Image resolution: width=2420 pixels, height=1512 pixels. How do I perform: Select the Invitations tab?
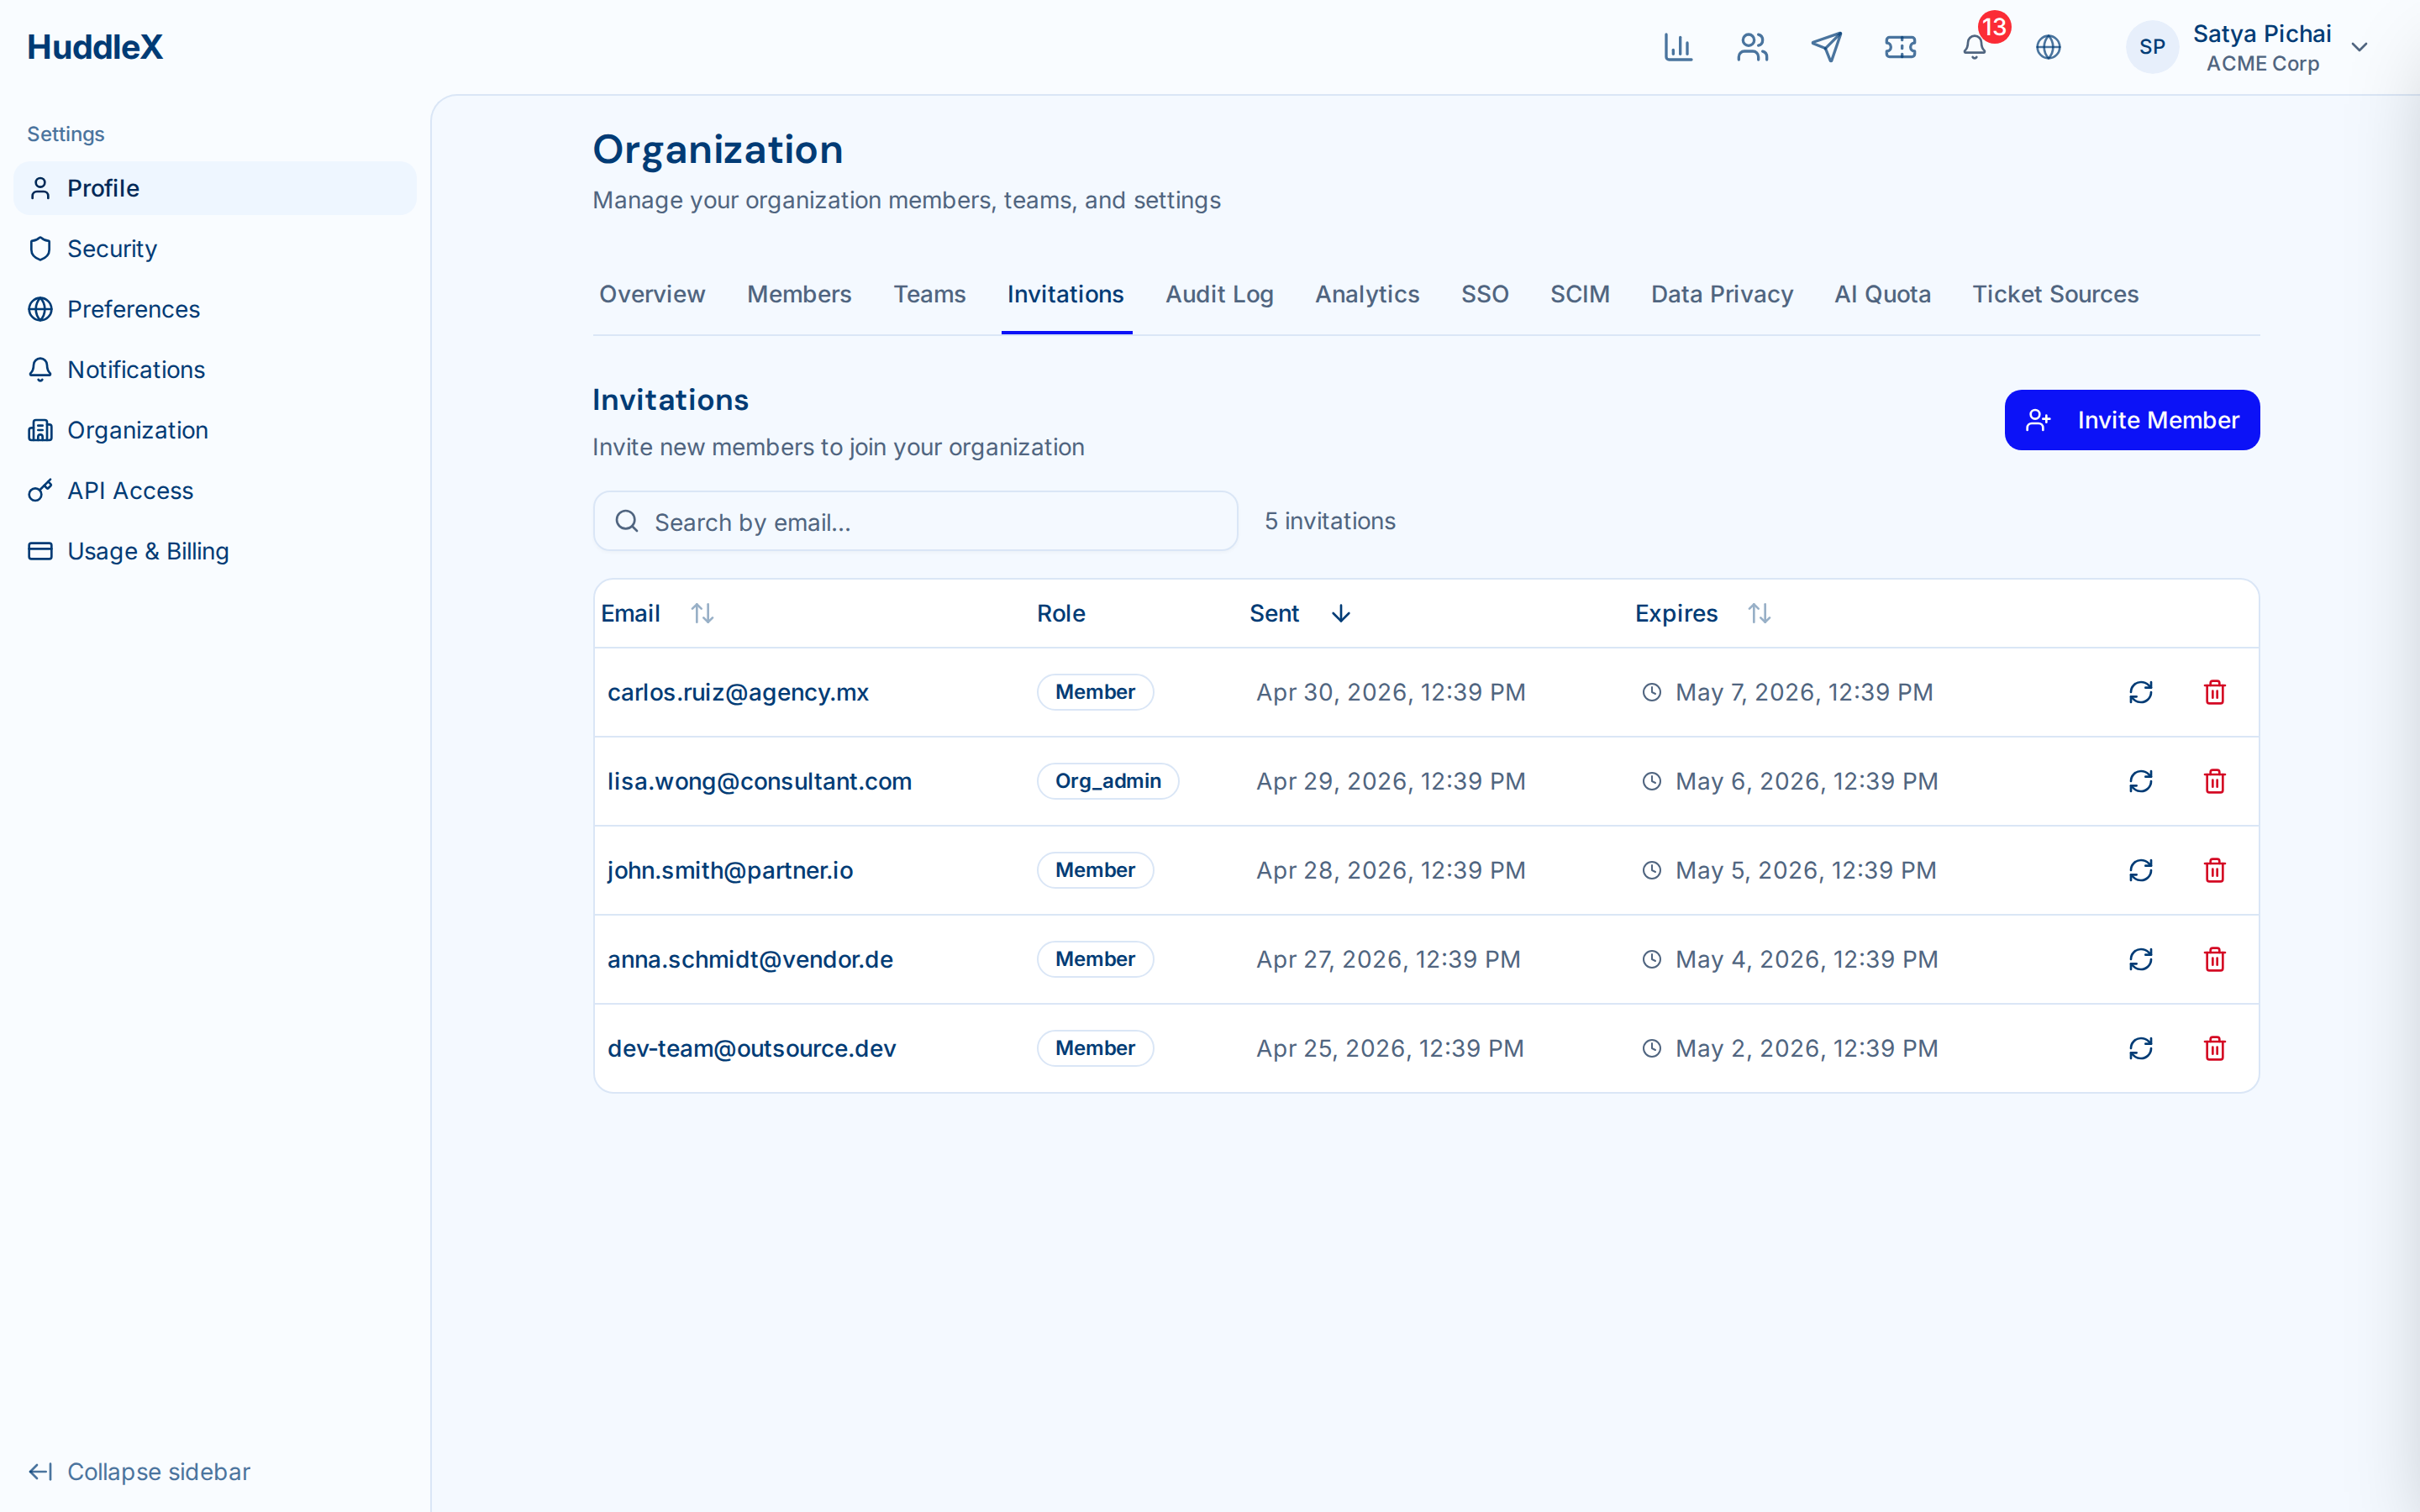(1065, 294)
